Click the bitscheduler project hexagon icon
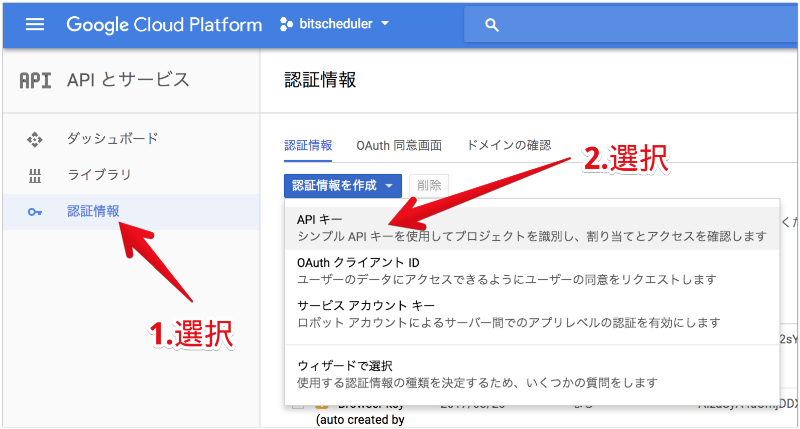The height and width of the screenshot is (429, 800). (287, 24)
